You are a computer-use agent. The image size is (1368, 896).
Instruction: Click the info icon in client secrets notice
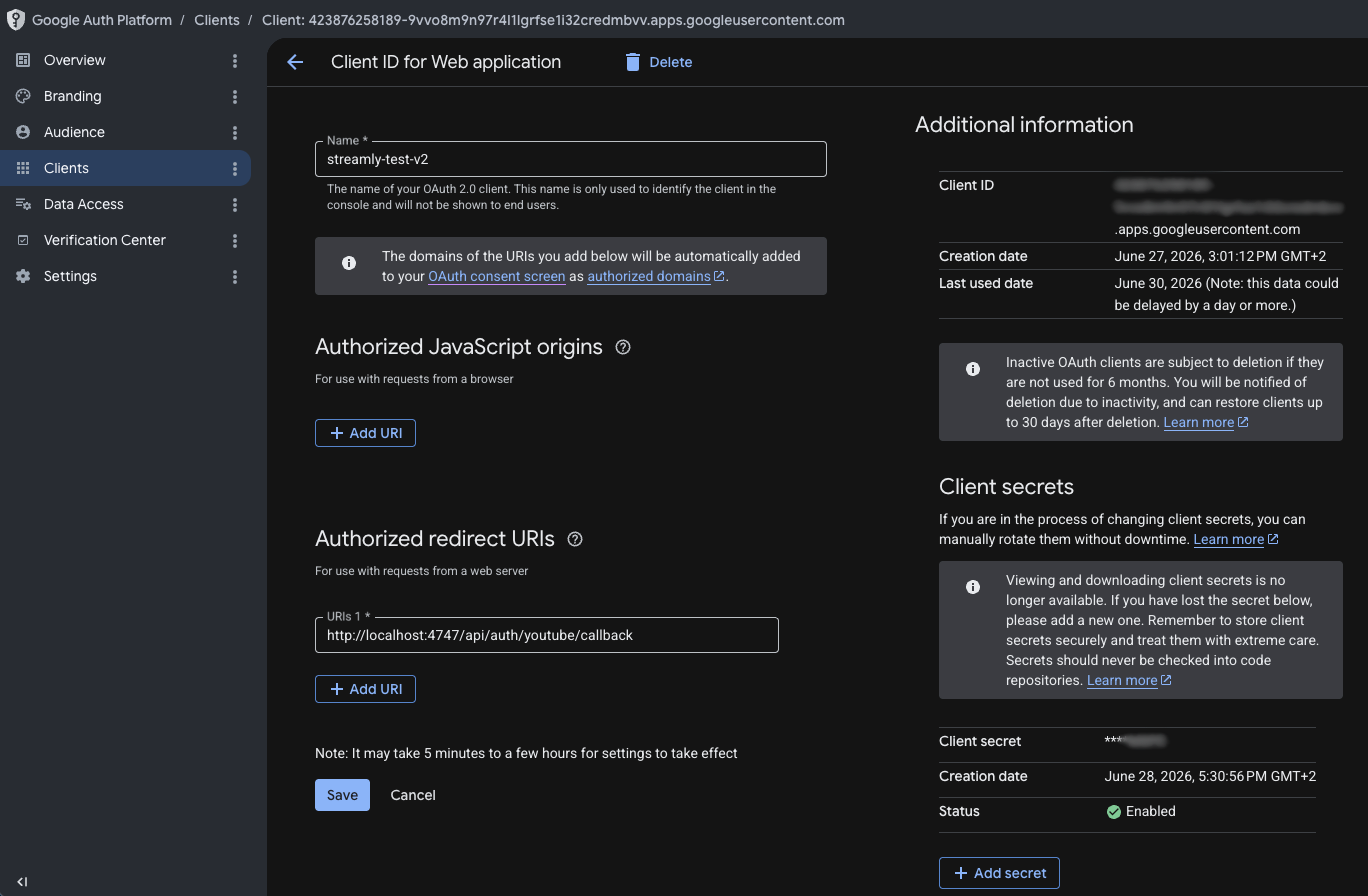pyautogui.click(x=973, y=587)
